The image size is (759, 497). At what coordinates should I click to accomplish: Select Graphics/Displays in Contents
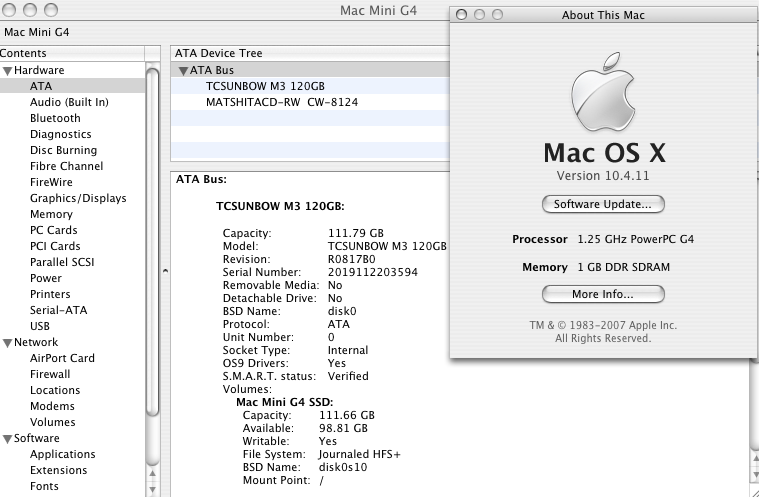pyautogui.click(x=78, y=198)
